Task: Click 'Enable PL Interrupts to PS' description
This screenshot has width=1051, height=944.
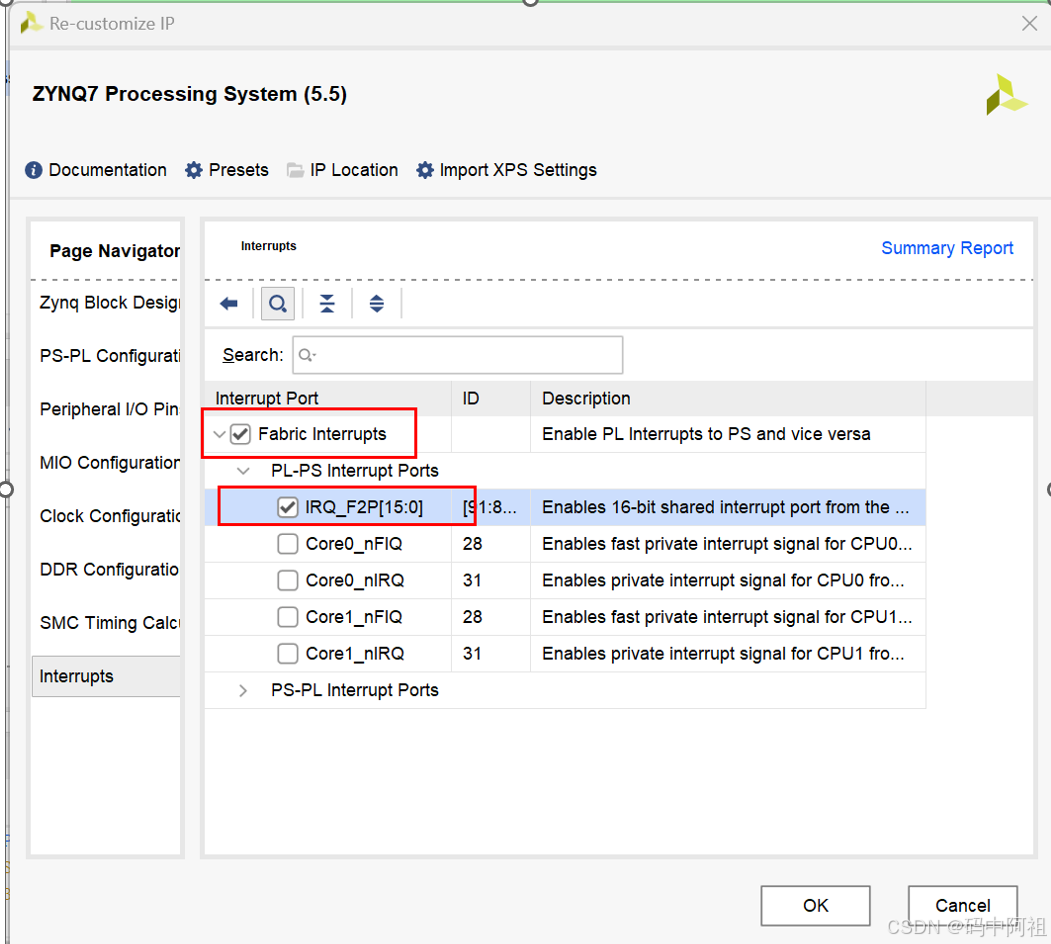Action: point(706,434)
